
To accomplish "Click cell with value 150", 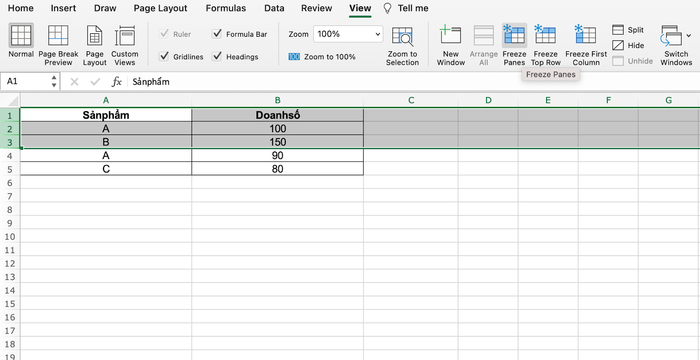I will pos(278,142).
